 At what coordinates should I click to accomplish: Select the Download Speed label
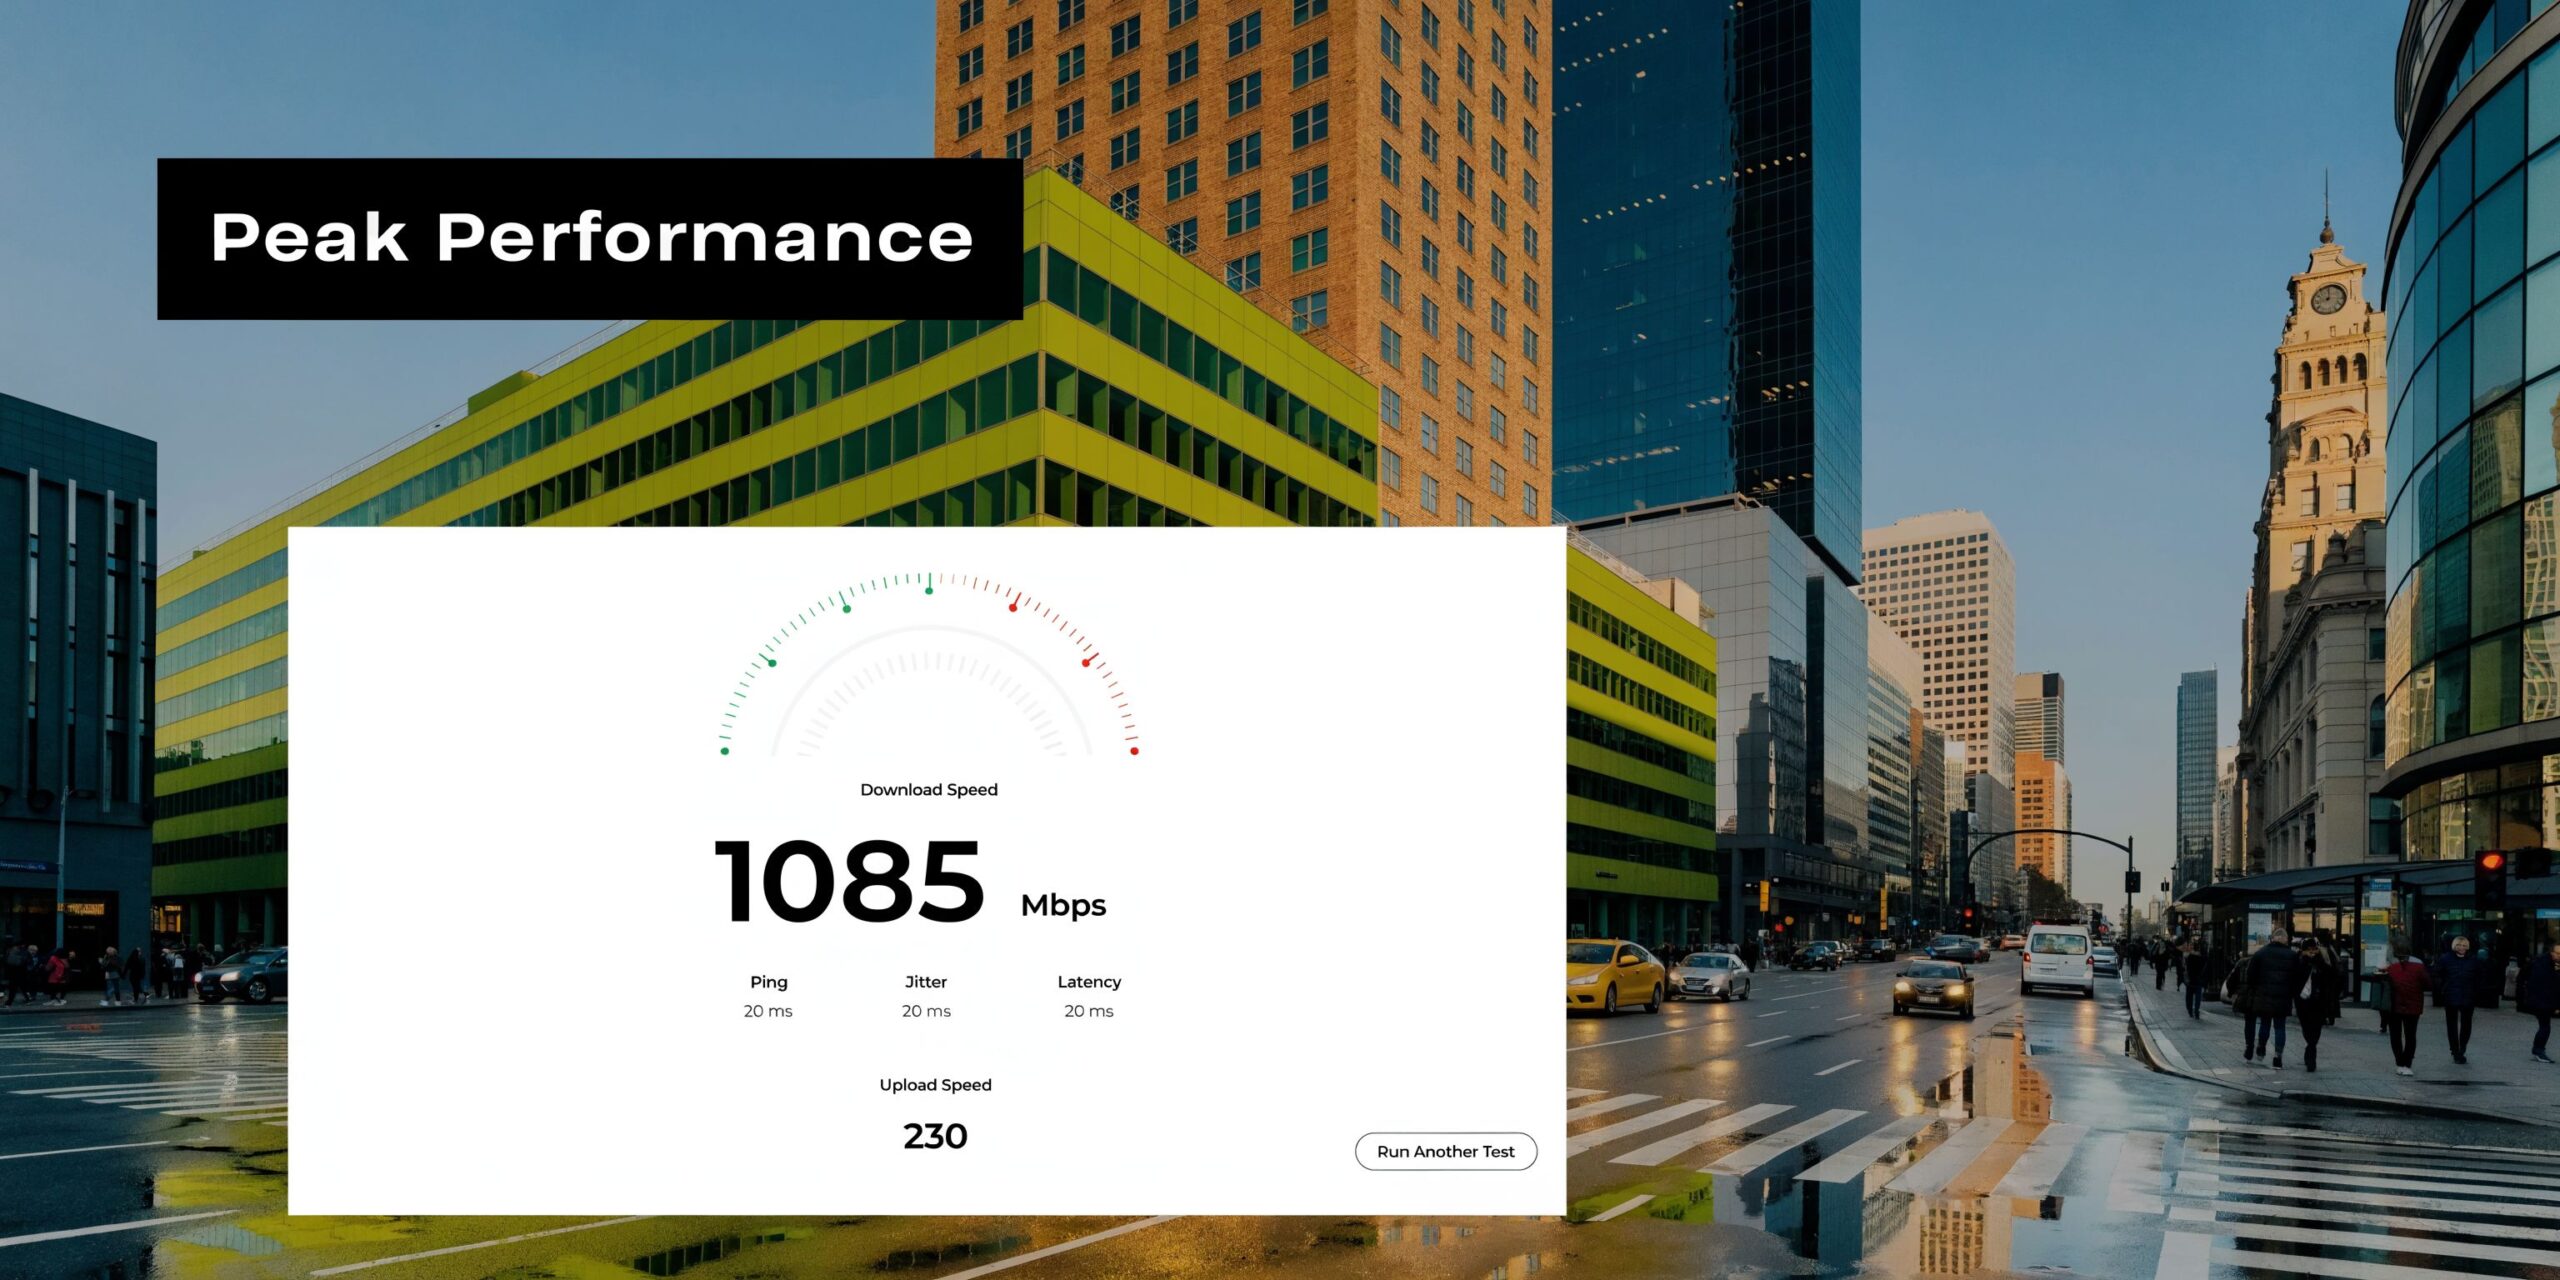coord(928,789)
